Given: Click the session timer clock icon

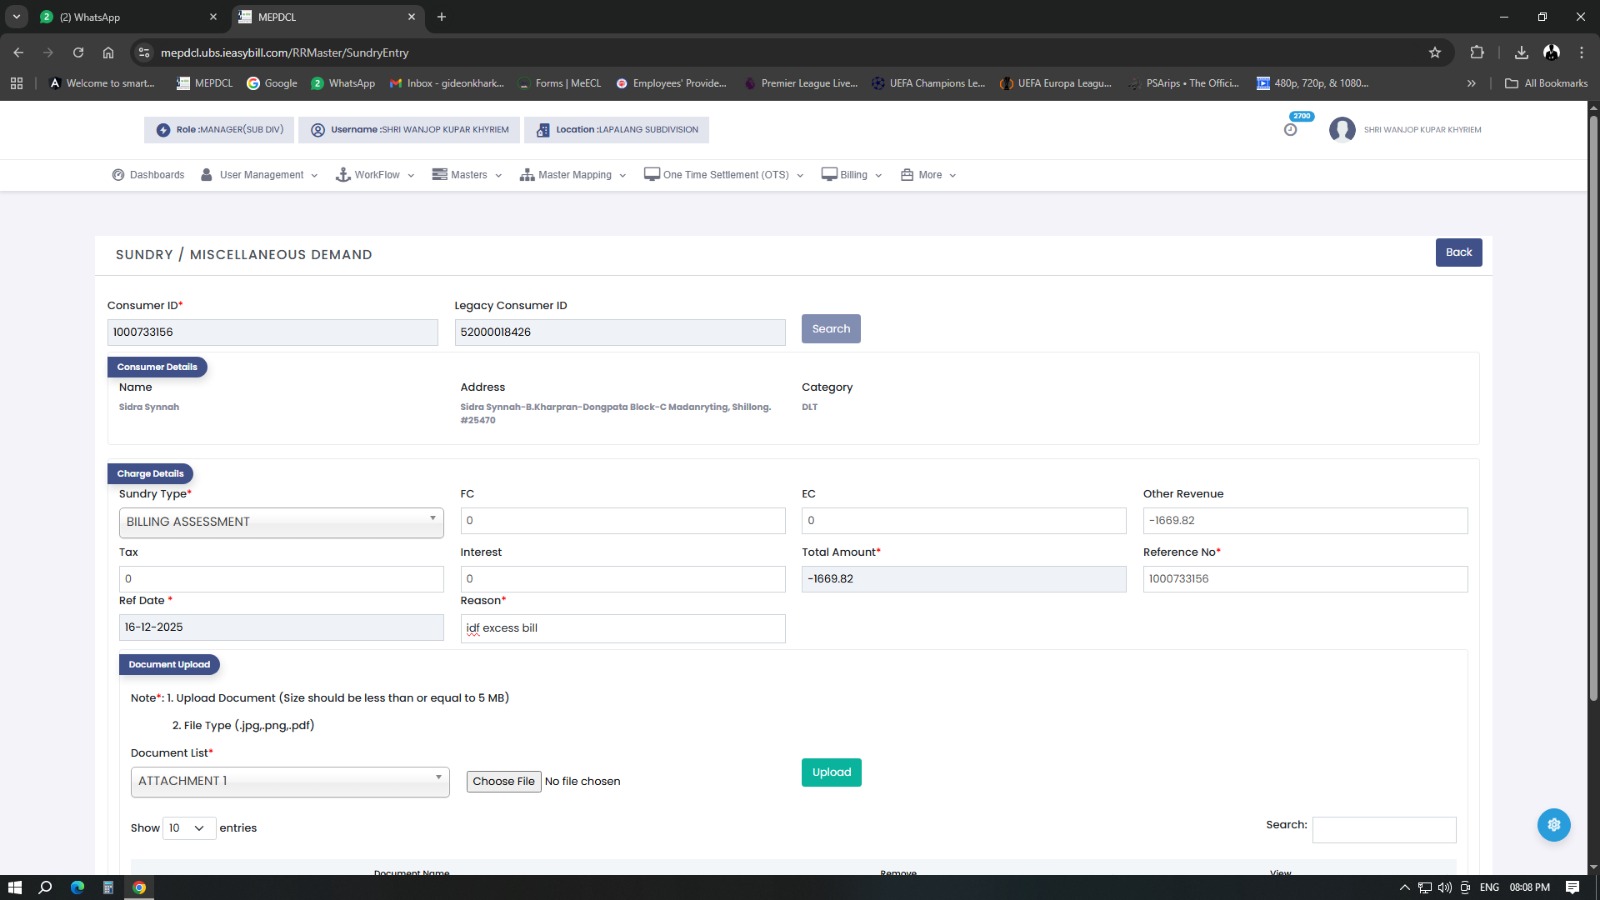Looking at the screenshot, I should tap(1290, 130).
